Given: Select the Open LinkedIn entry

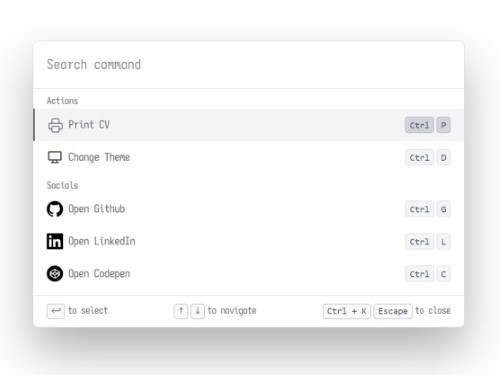Looking at the screenshot, I should click(249, 241).
